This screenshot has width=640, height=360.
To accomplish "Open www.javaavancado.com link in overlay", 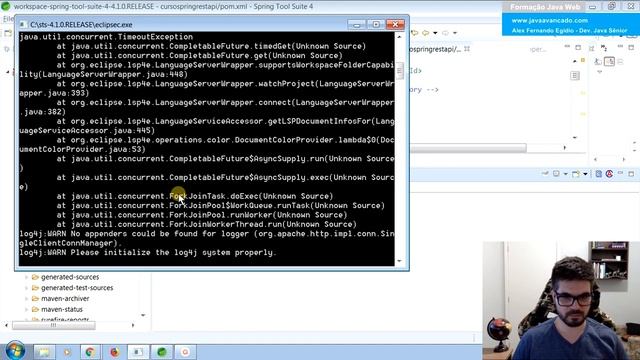I will pos(549,20).
